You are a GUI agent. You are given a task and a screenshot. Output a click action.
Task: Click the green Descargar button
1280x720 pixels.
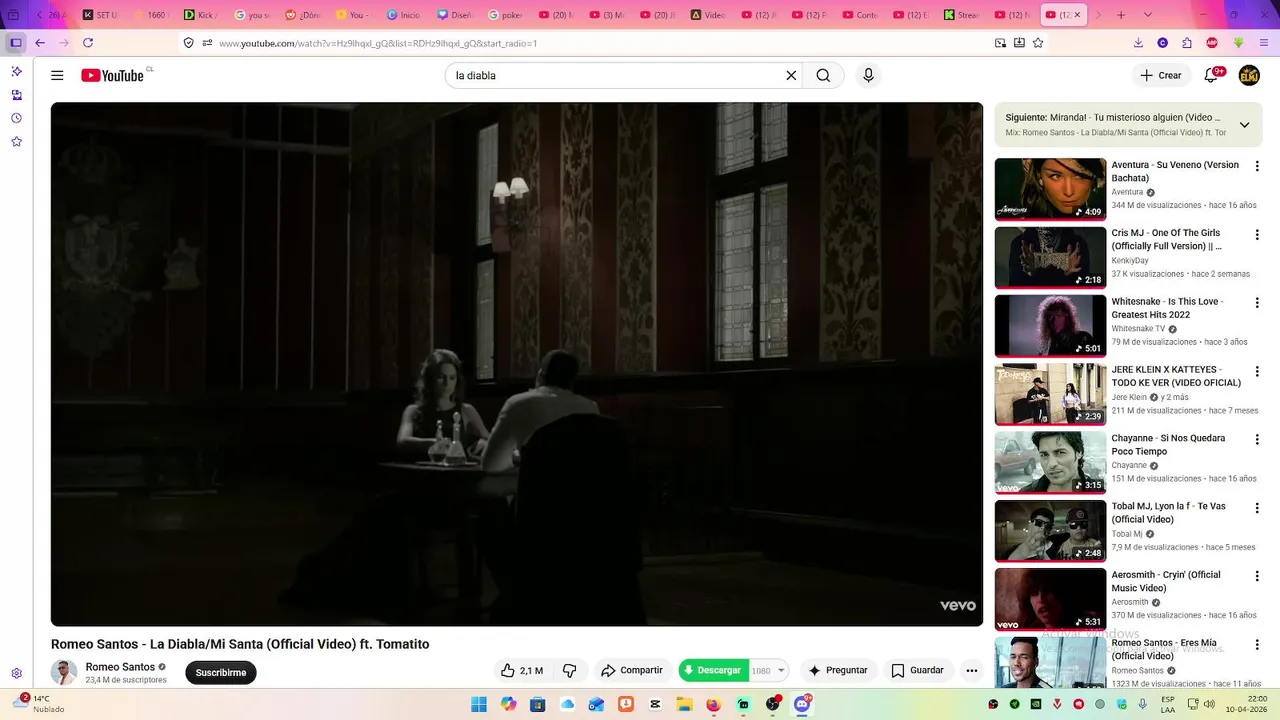(713, 670)
